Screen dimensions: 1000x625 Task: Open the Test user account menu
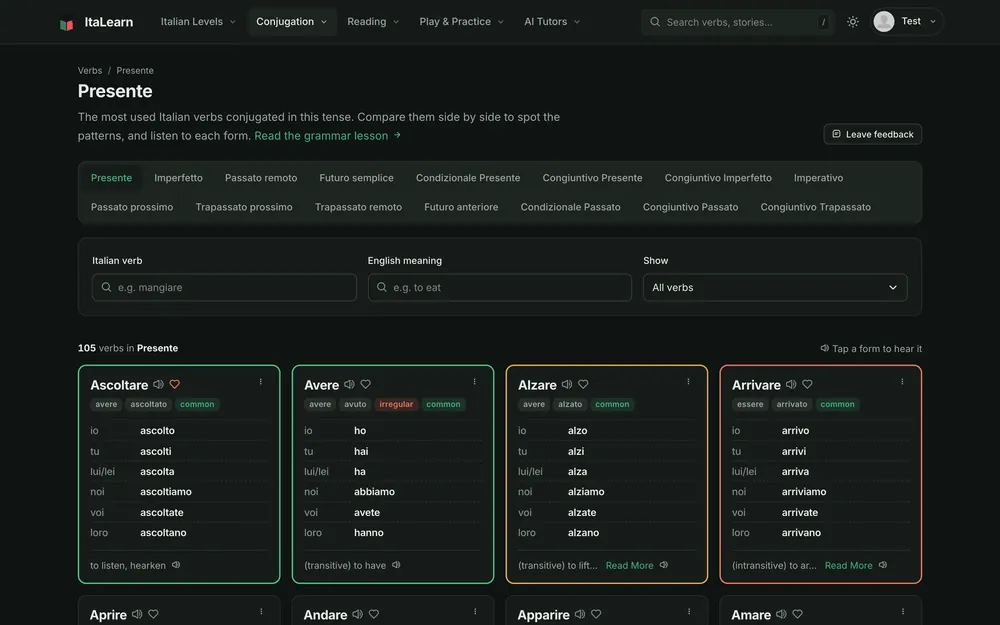click(906, 22)
